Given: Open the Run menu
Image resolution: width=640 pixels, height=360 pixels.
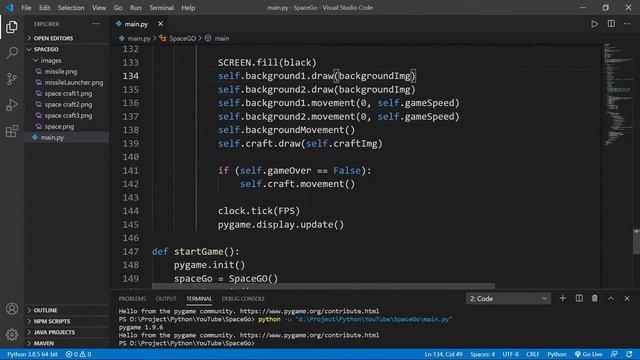Looking at the screenshot, I should click(x=136, y=8).
